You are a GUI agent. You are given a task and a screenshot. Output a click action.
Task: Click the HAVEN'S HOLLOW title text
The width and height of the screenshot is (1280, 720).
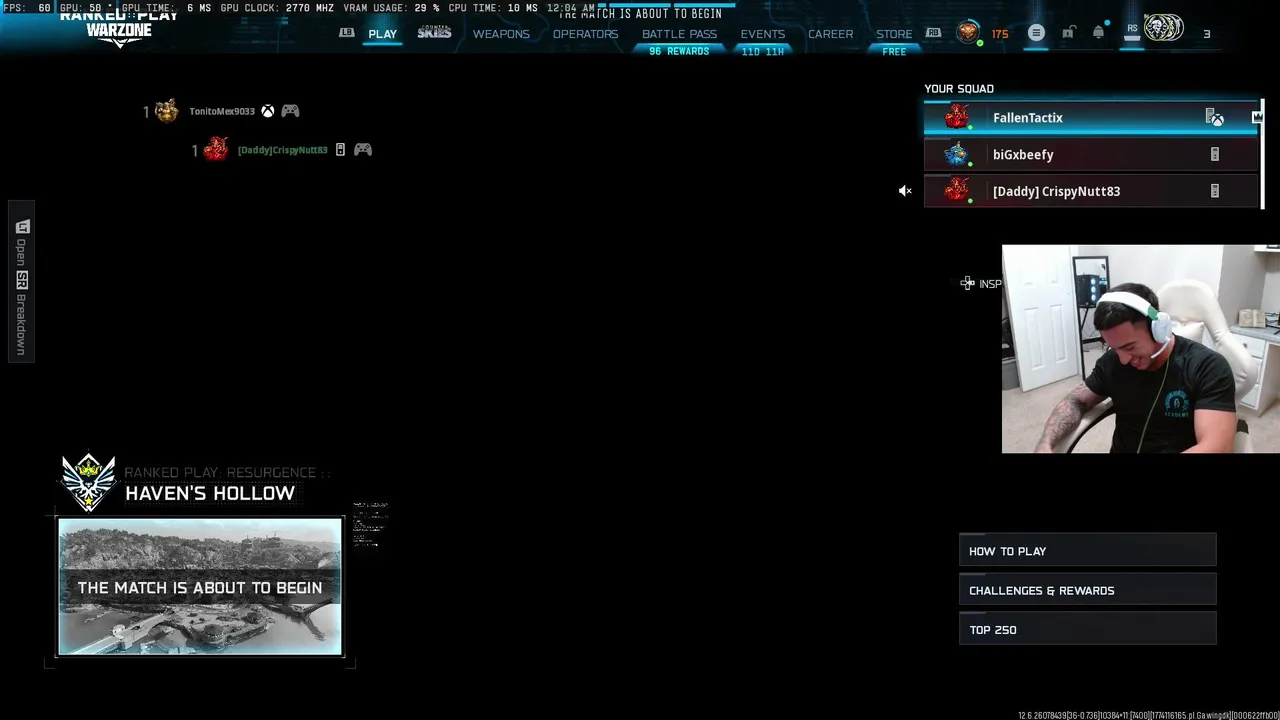click(210, 493)
